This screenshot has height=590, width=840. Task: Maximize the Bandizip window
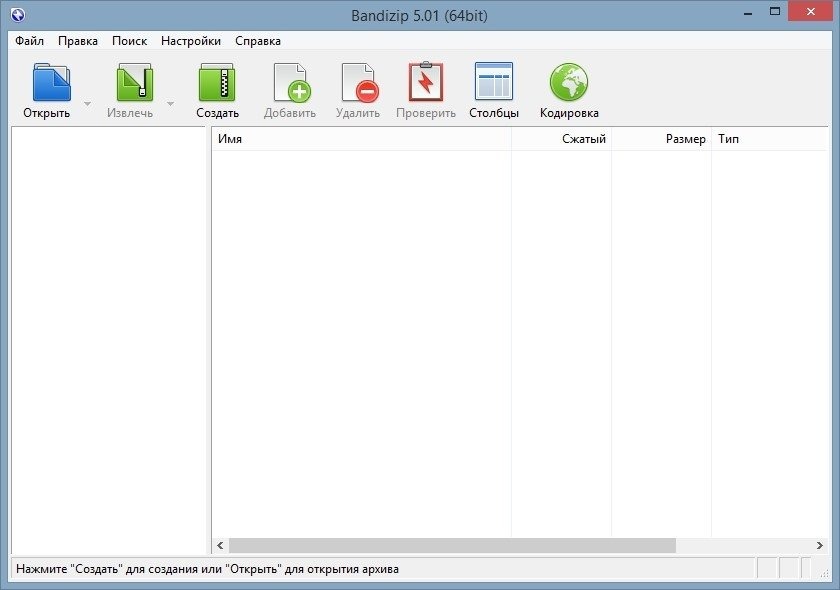pyautogui.click(x=775, y=12)
